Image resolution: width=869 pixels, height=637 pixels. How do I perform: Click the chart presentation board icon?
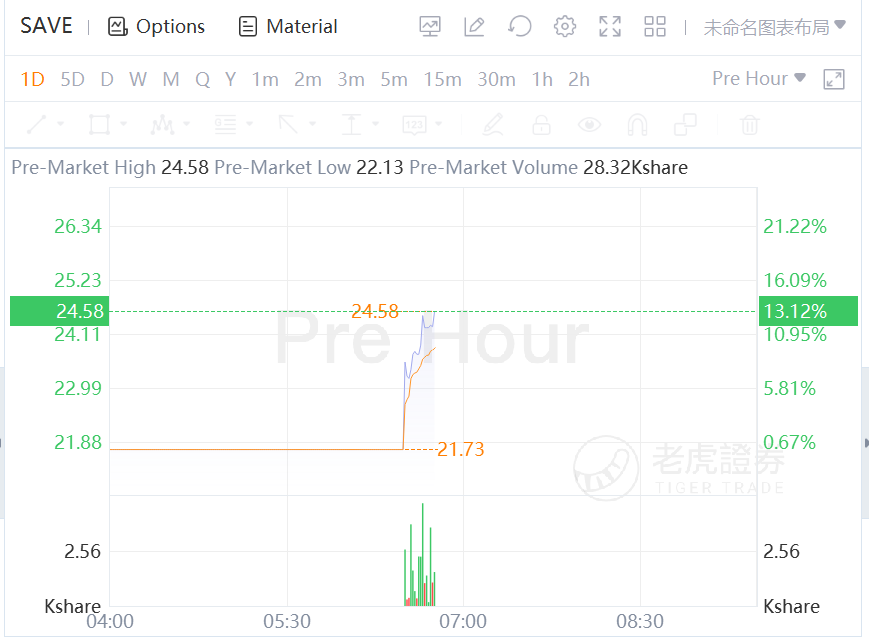[430, 27]
